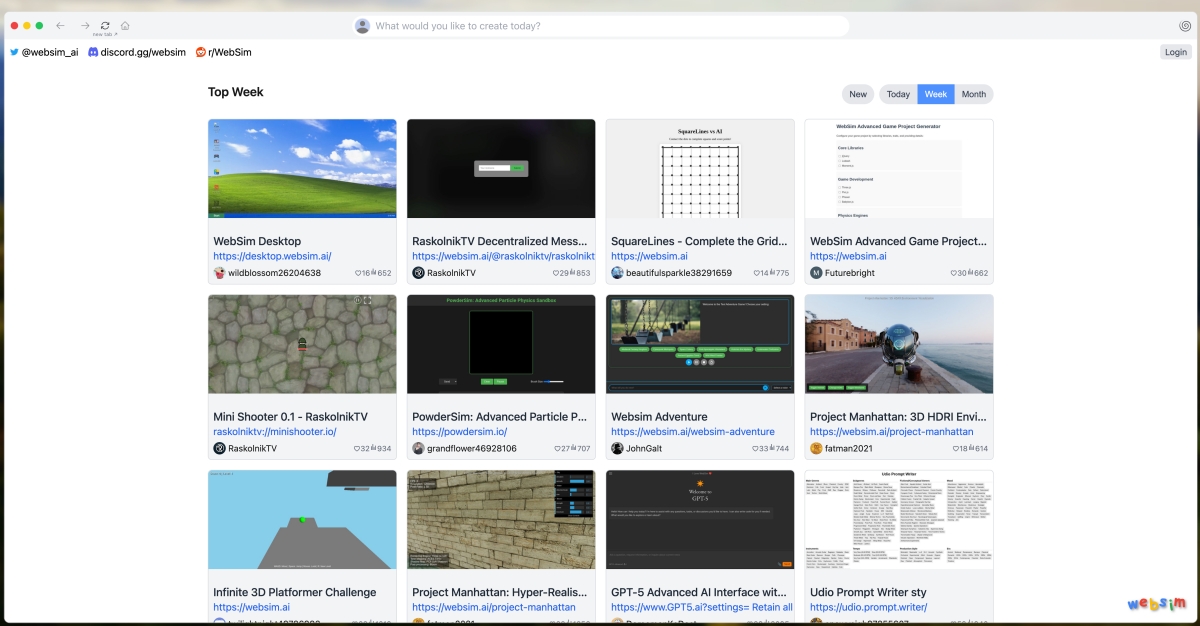Image resolution: width=1200 pixels, height=626 pixels.
Task: Open the WebSim Desktop thumbnail
Action: (302, 168)
